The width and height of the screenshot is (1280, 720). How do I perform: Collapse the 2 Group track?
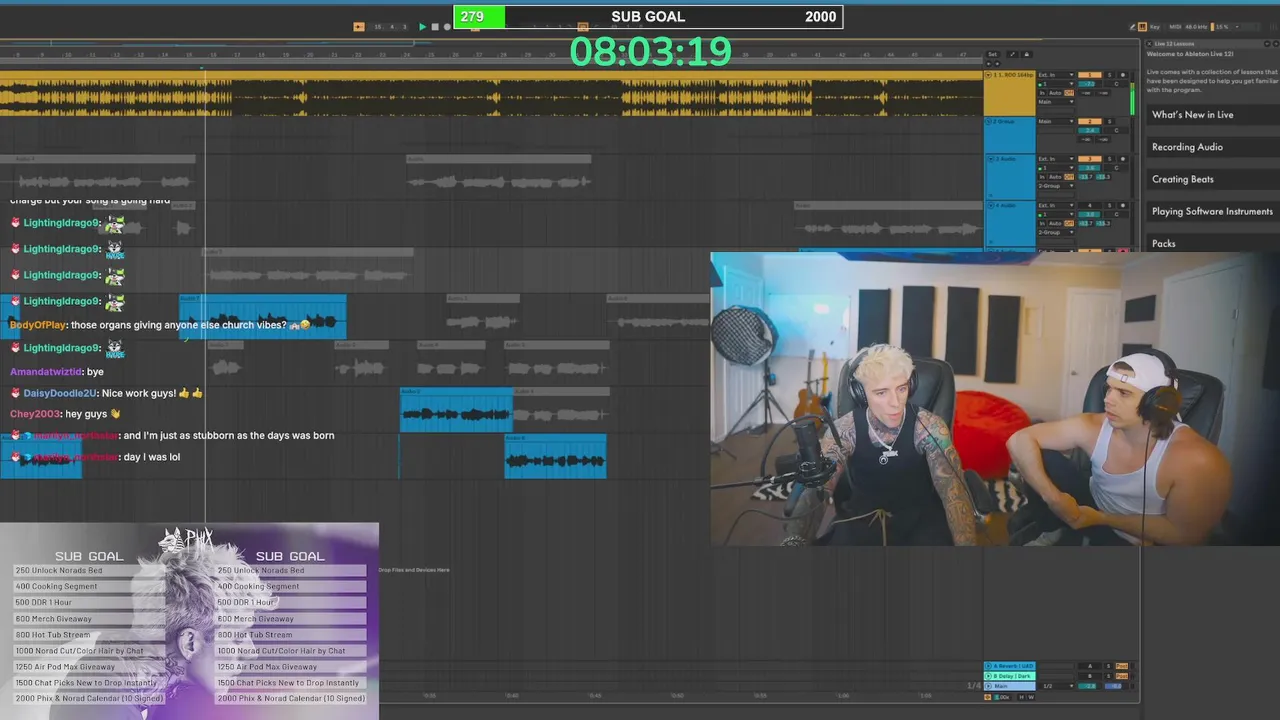[x=988, y=121]
